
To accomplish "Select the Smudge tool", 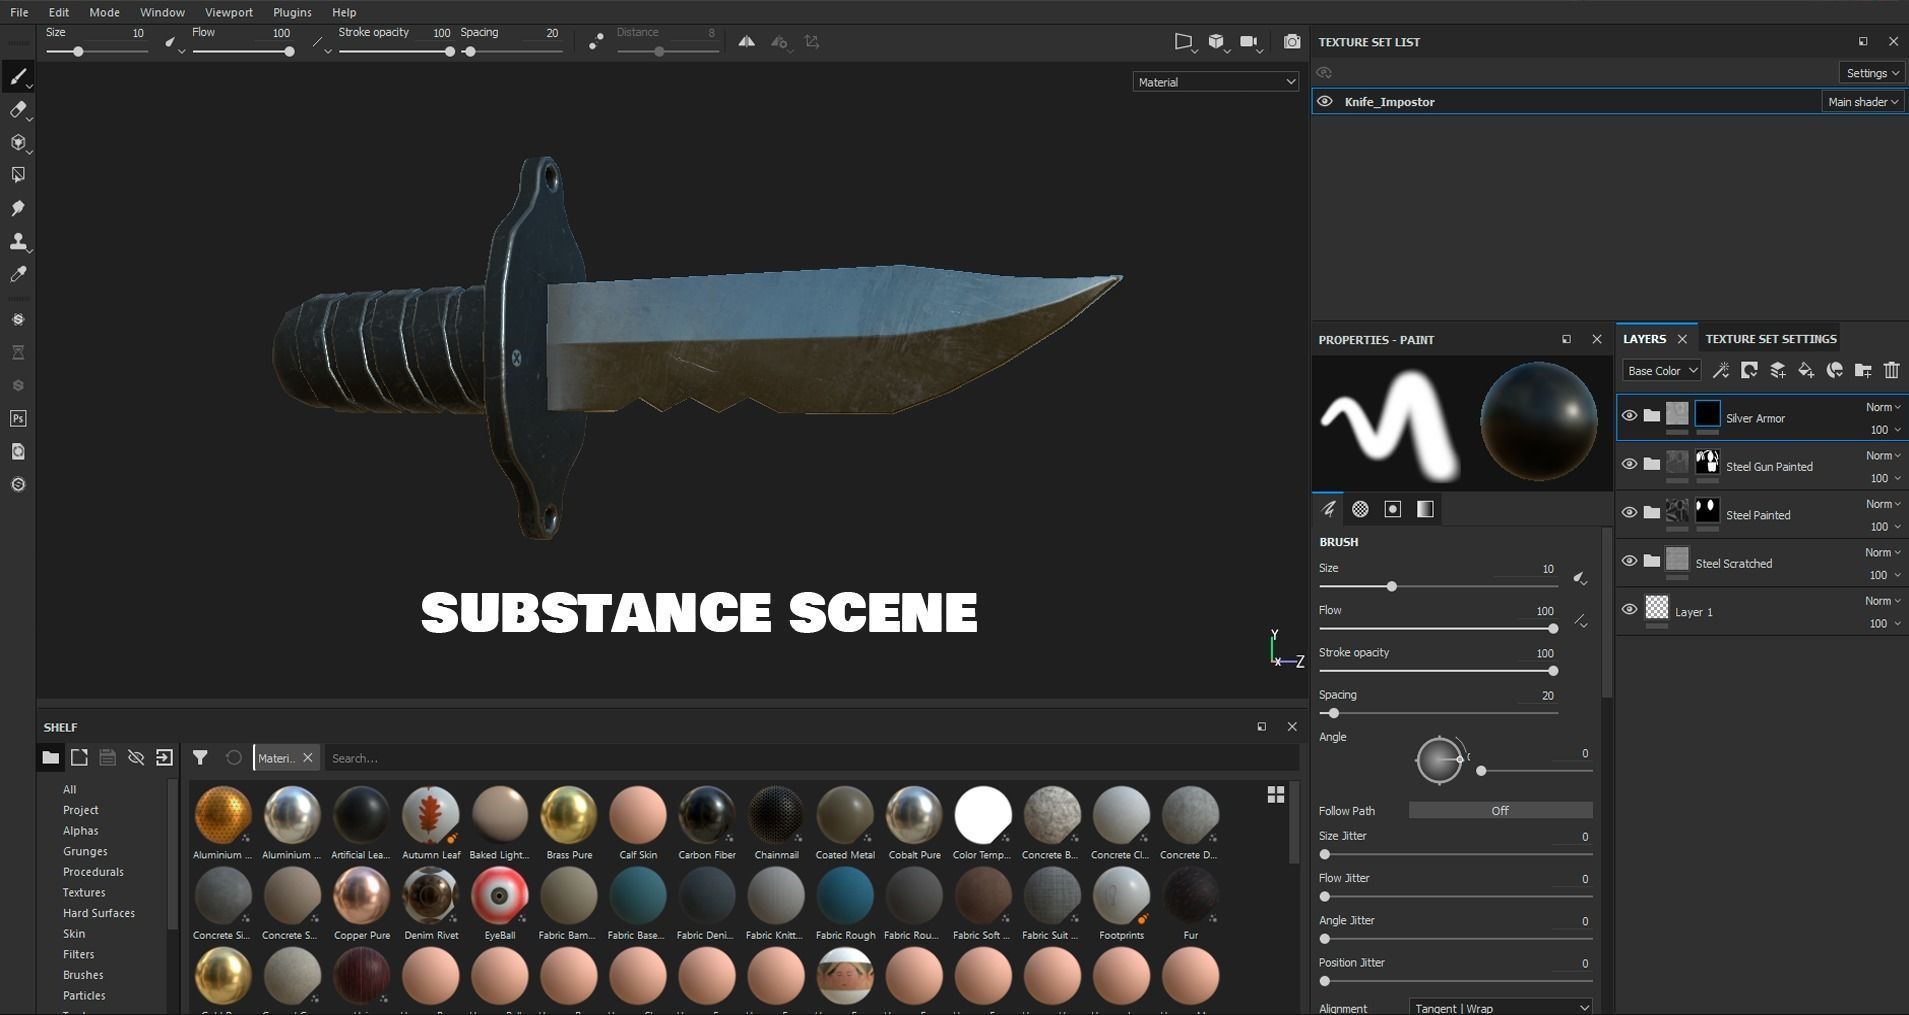I will (18, 208).
